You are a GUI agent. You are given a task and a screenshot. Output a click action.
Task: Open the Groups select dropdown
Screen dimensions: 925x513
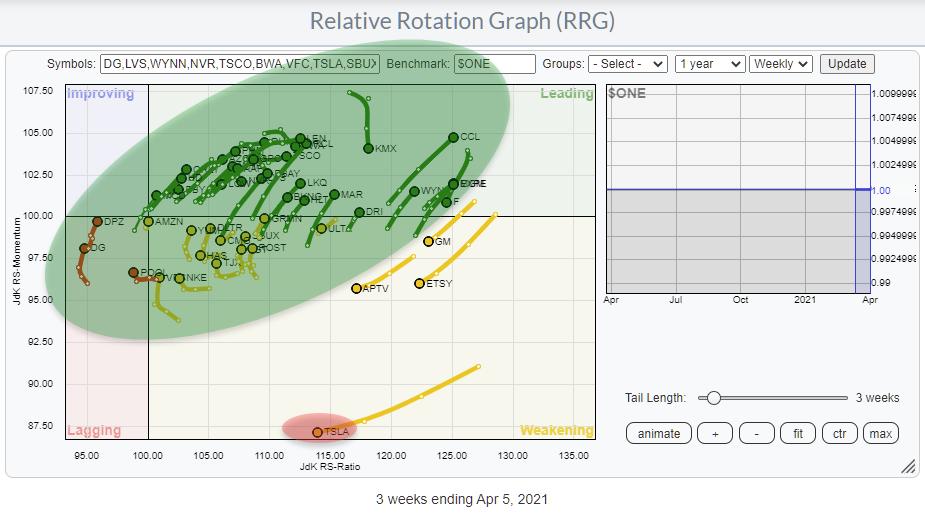click(627, 64)
